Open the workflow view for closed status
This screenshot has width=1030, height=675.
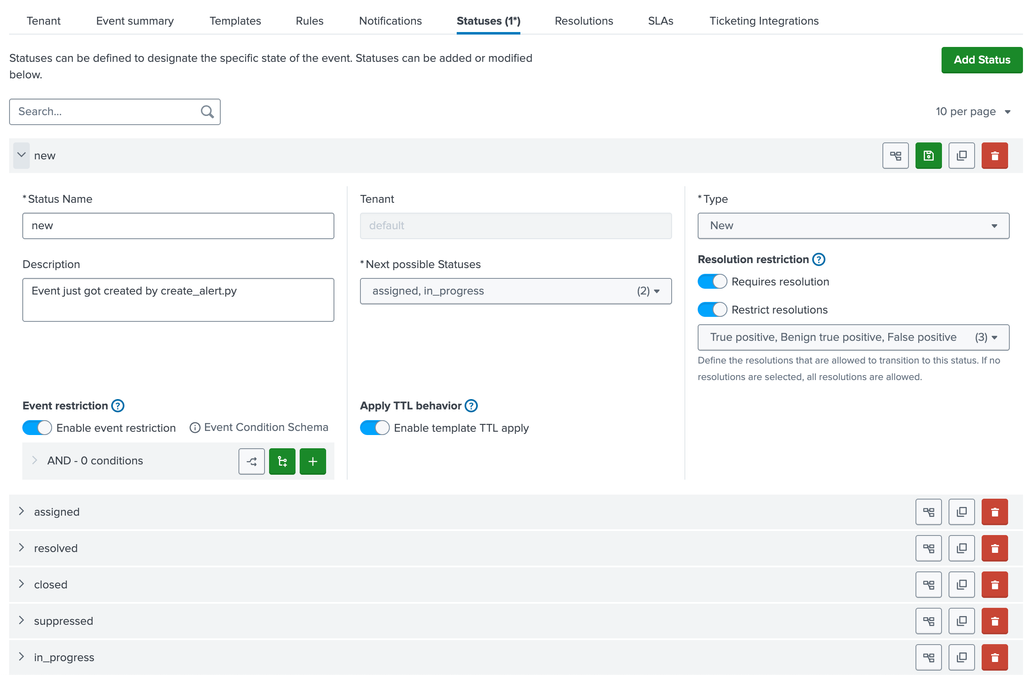point(928,584)
